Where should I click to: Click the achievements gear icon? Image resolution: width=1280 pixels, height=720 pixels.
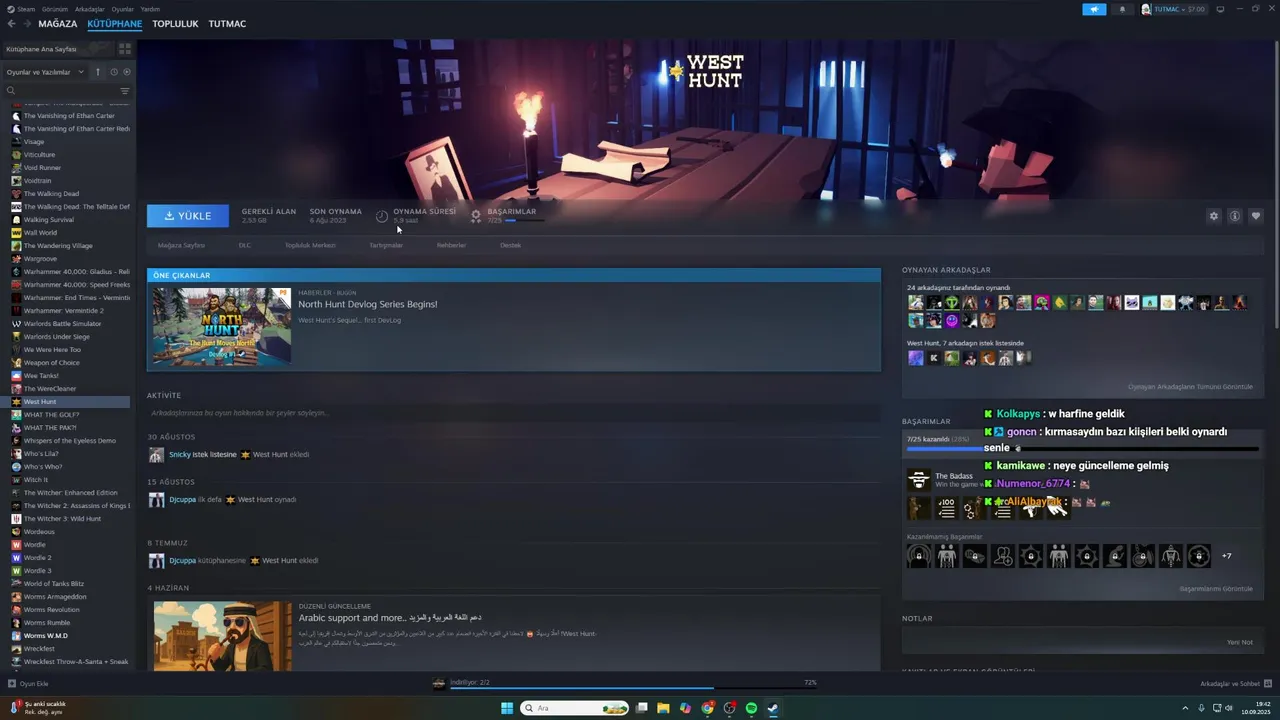(476, 216)
